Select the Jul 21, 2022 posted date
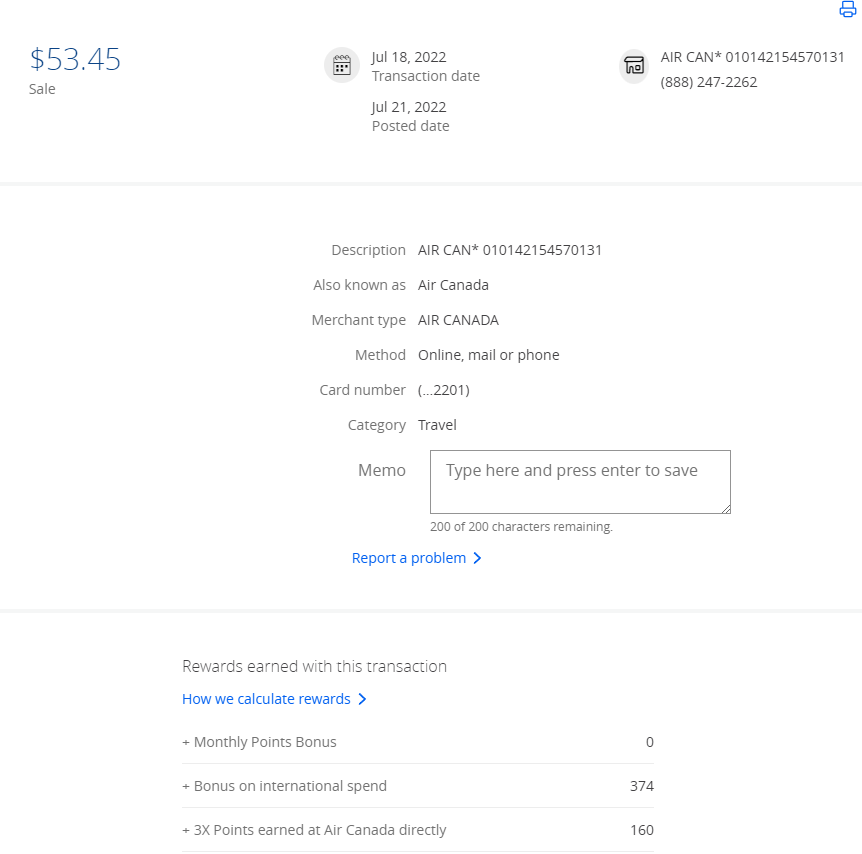Image resolution: width=862 pixels, height=854 pixels. [409, 107]
